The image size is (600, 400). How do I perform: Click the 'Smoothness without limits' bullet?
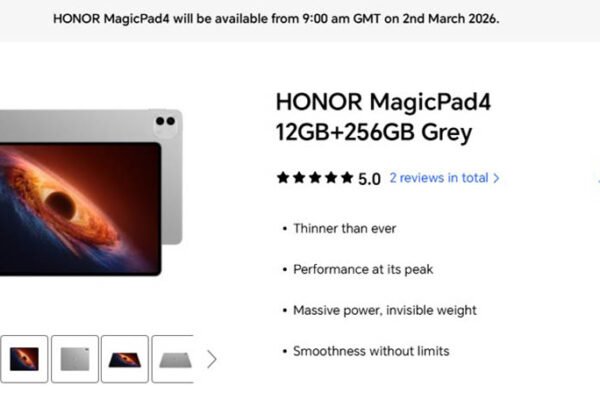[371, 351]
